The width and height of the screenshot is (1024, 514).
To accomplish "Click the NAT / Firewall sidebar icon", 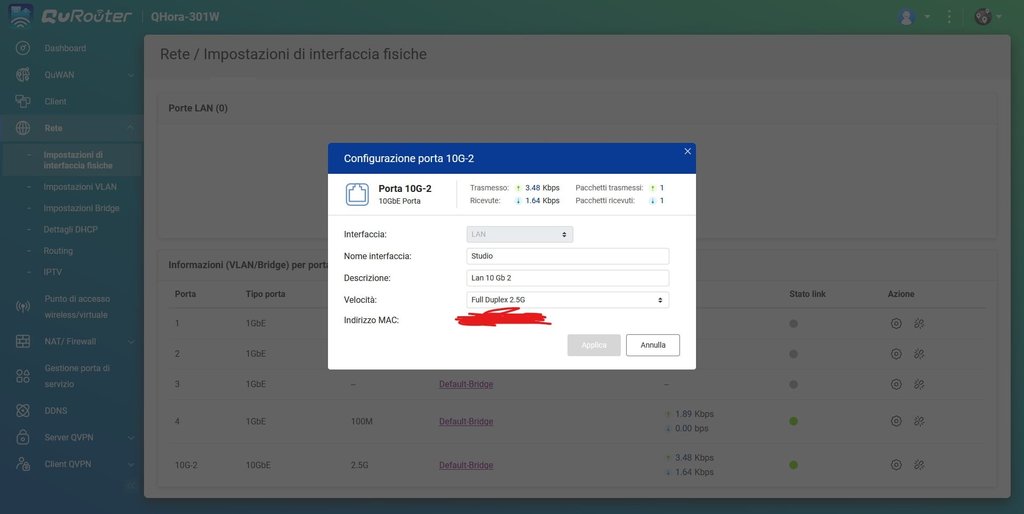I will [22, 341].
